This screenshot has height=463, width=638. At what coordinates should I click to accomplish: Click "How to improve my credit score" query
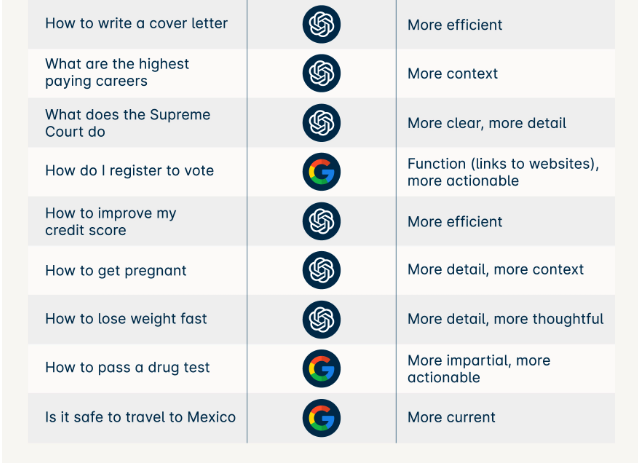click(110, 222)
